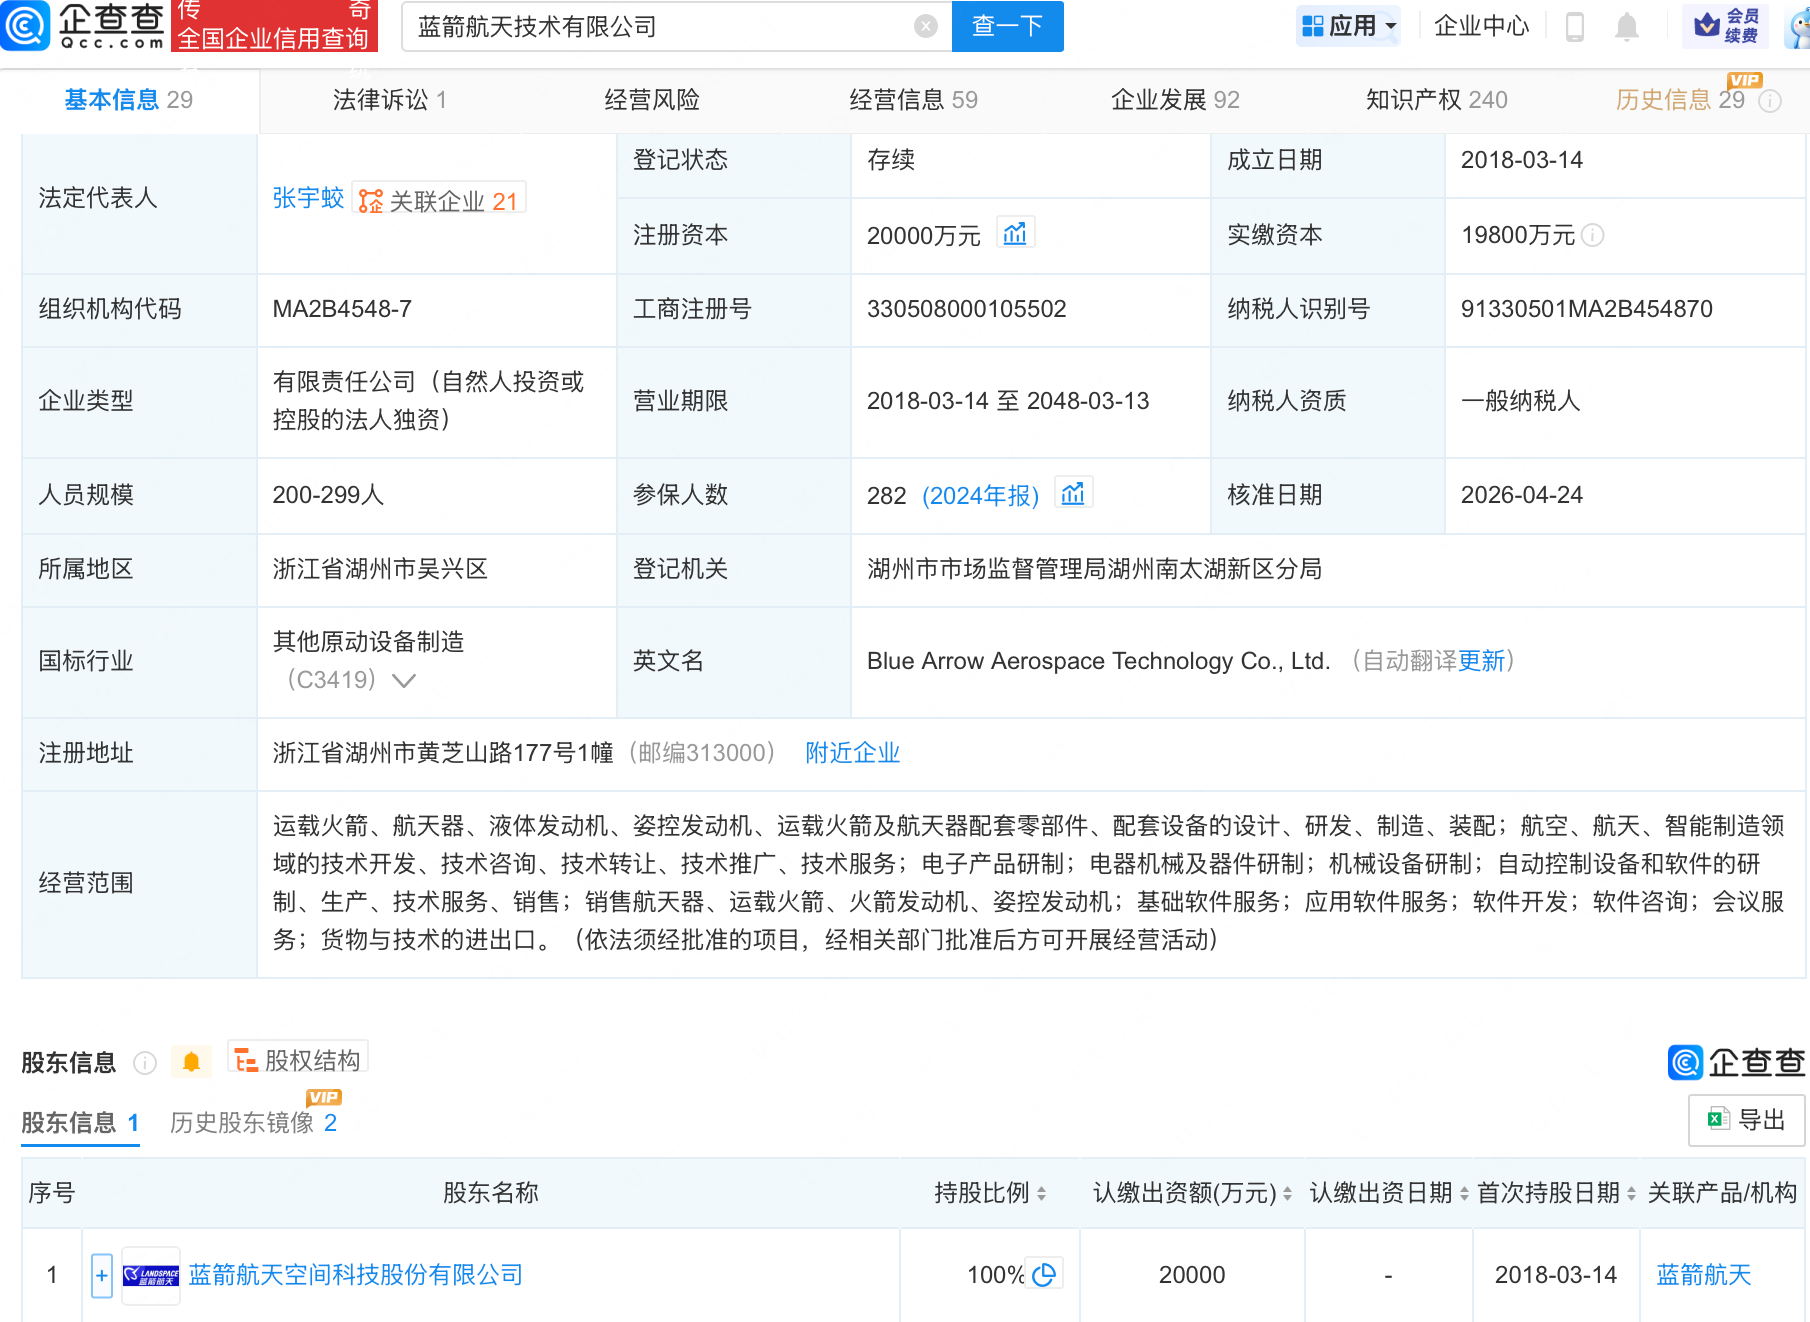1810x1322 pixels.
Task: Open the insured headcount chart icon
Action: coord(1073,494)
